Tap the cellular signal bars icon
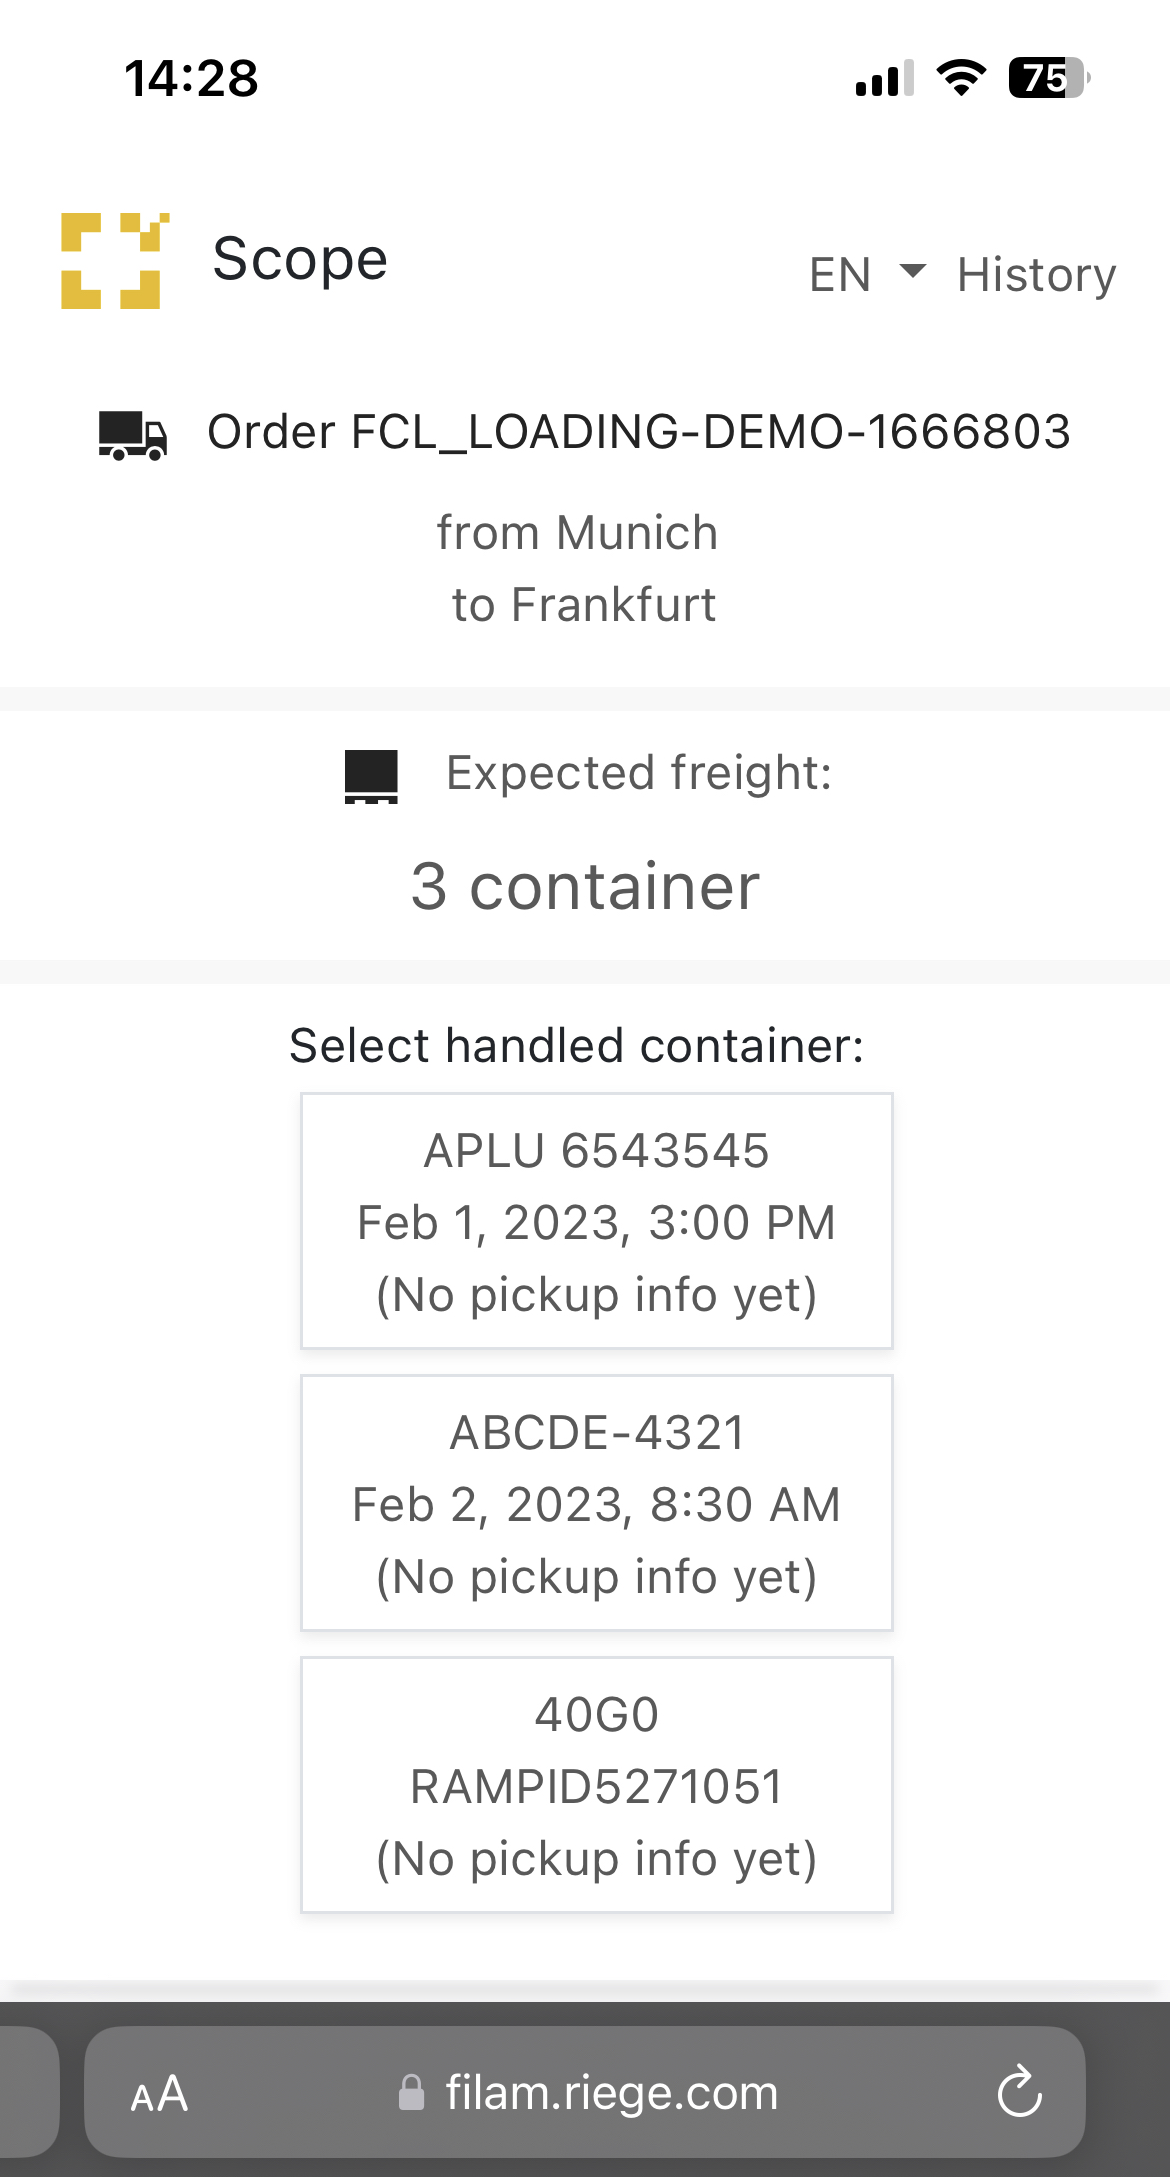 click(x=885, y=78)
